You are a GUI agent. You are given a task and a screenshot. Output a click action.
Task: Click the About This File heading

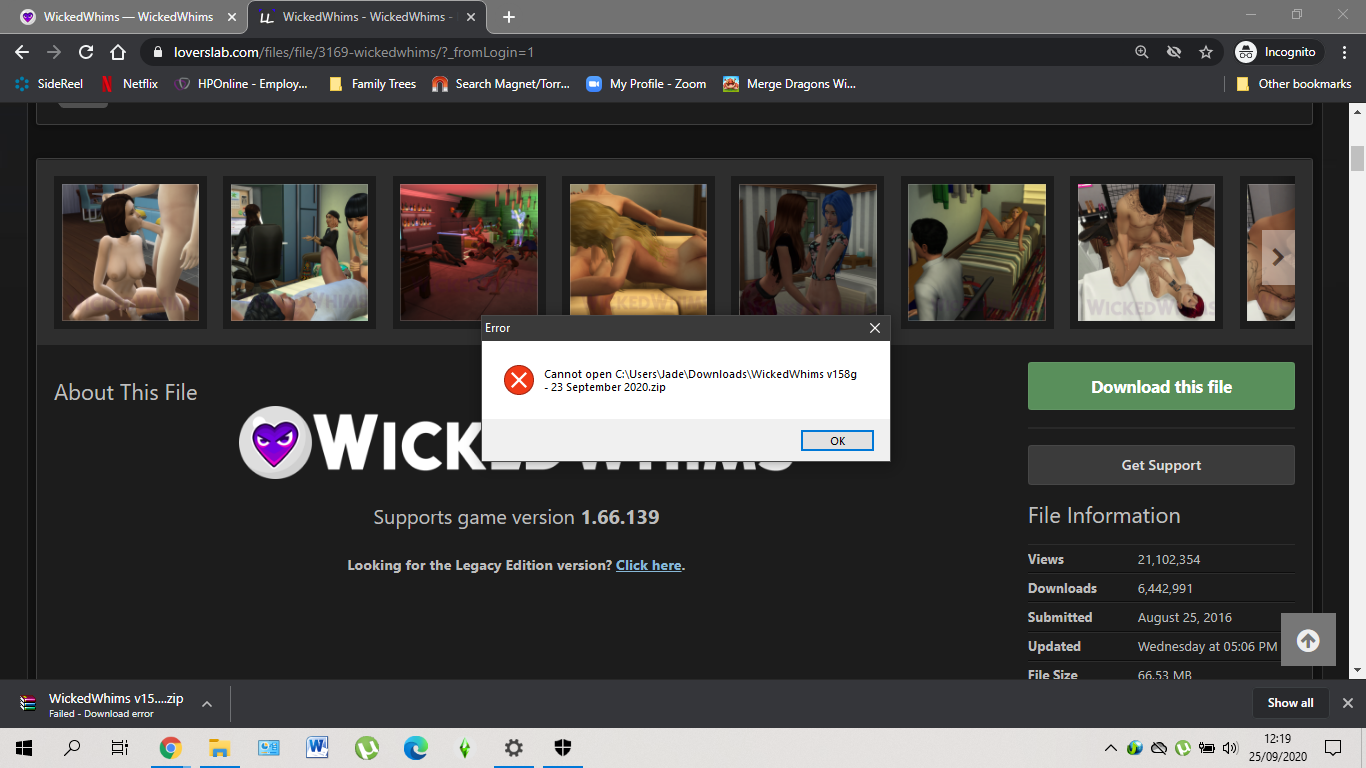[x=126, y=392]
